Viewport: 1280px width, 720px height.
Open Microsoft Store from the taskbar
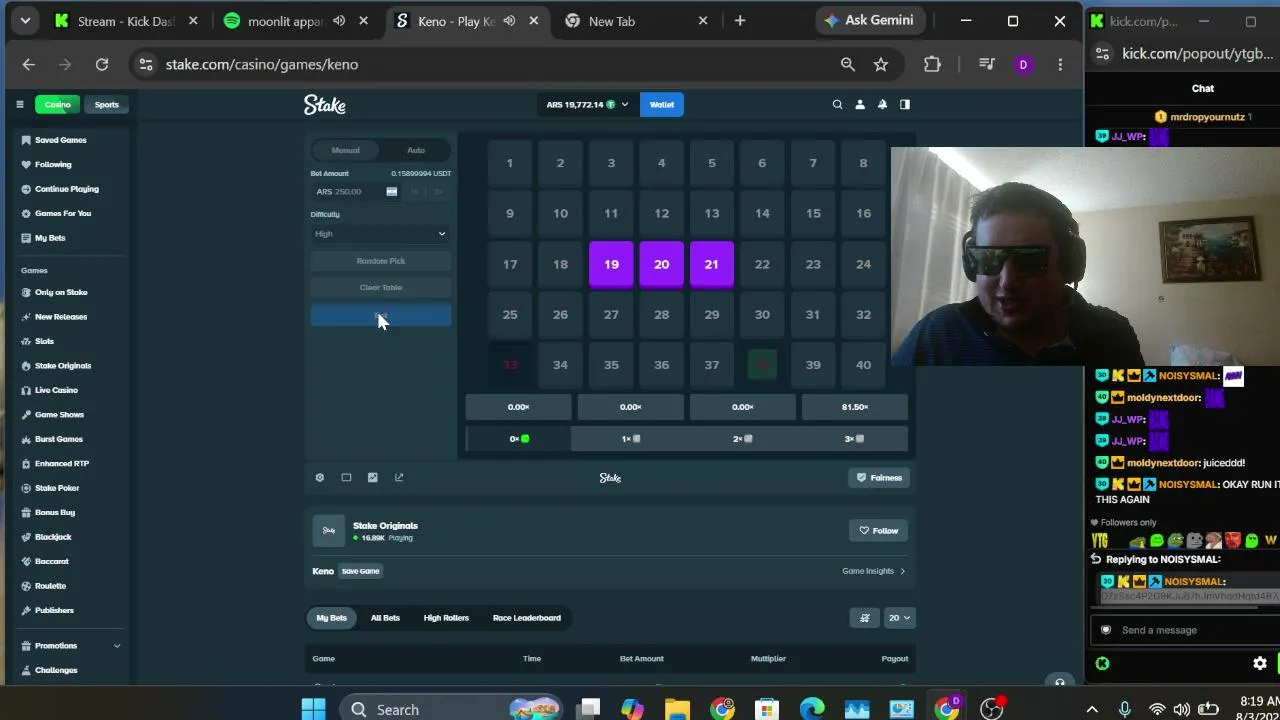coord(767,709)
